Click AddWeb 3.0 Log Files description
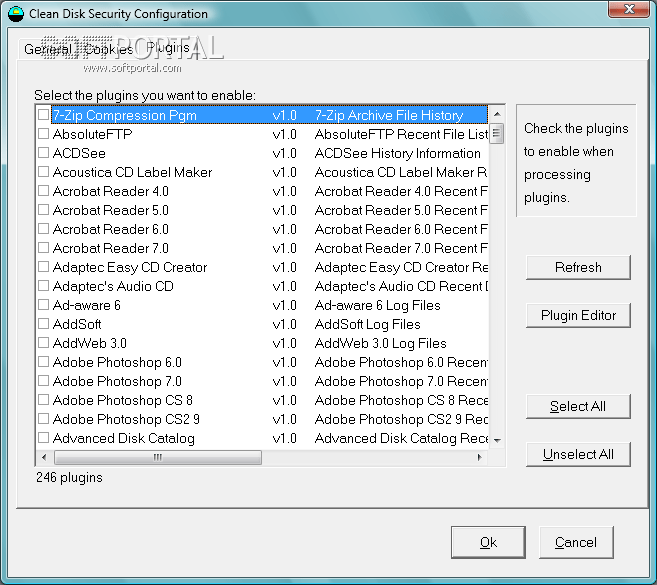 tap(380, 344)
